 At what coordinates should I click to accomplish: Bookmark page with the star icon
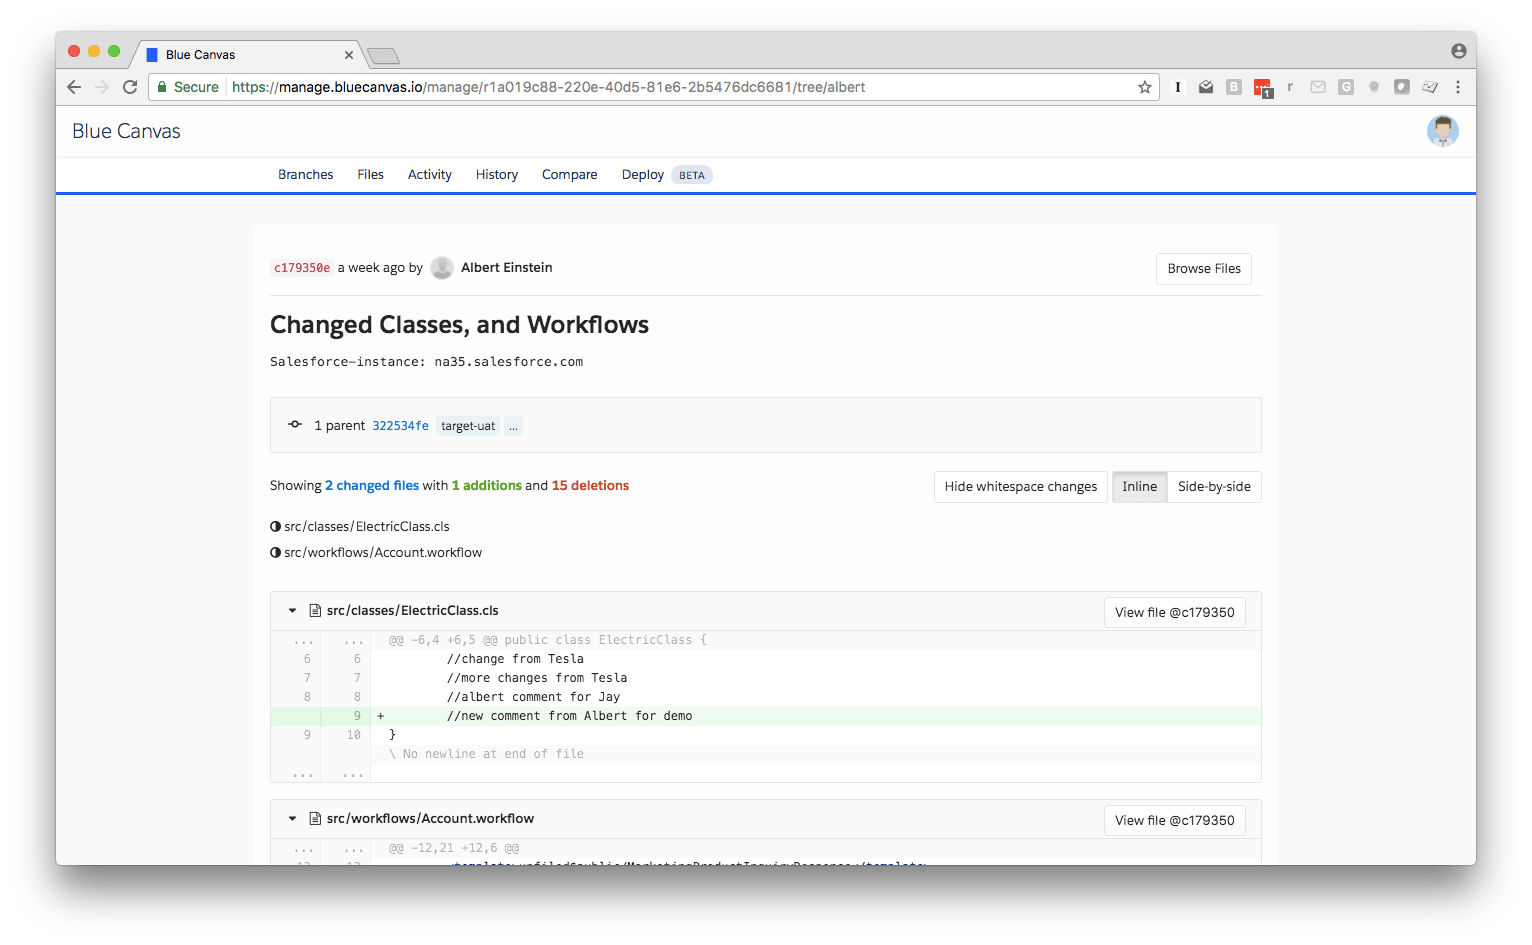pyautogui.click(x=1144, y=87)
